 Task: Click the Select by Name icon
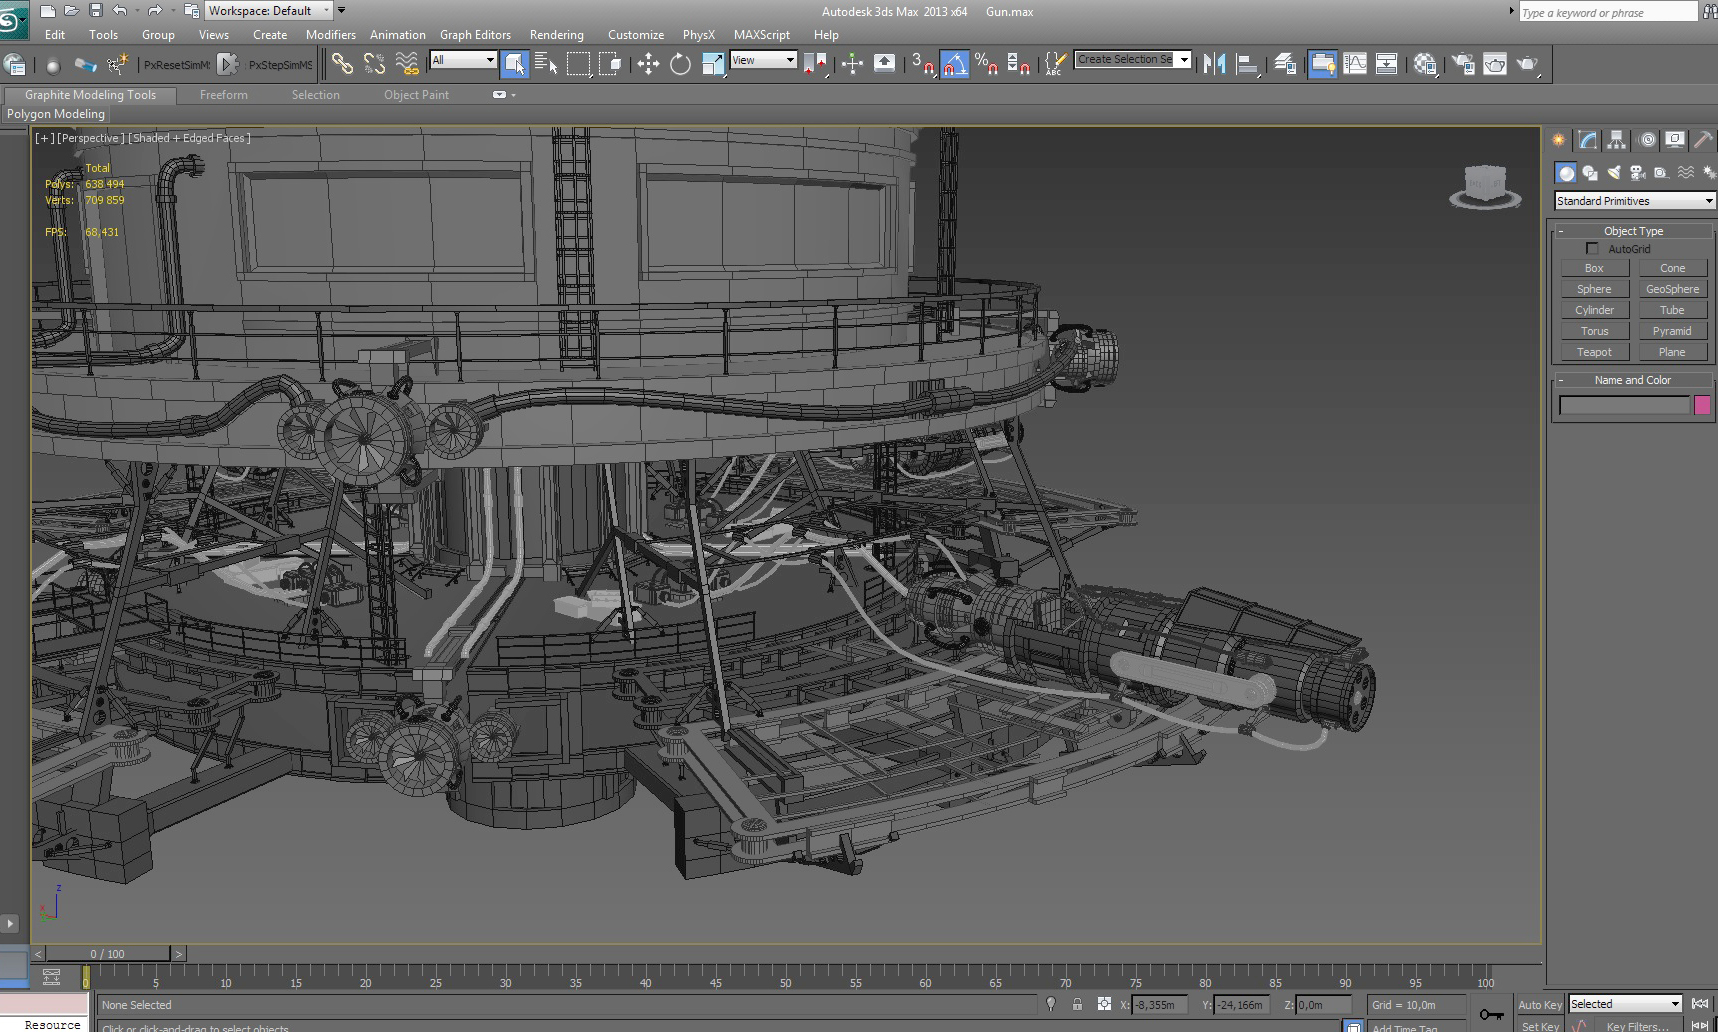(x=546, y=64)
